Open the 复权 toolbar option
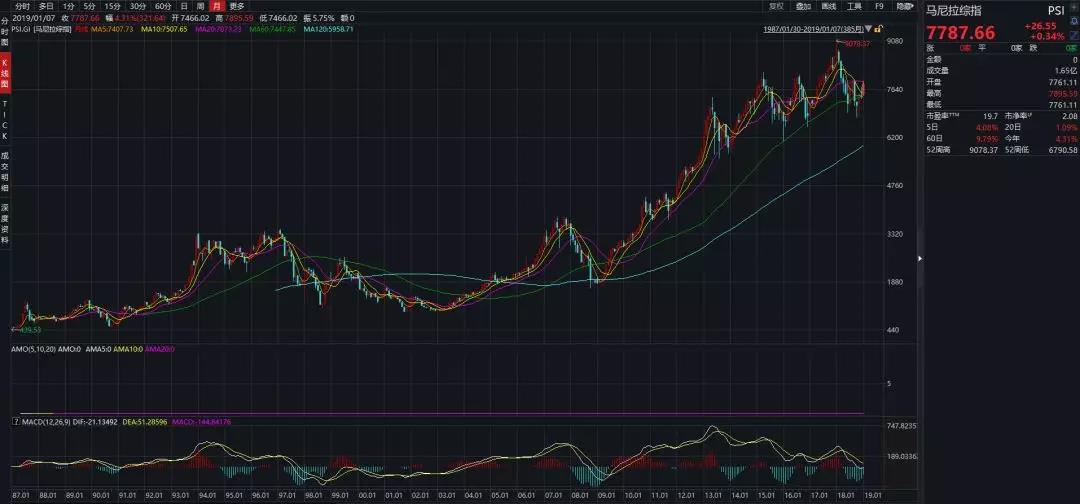1080x504 pixels. click(776, 6)
